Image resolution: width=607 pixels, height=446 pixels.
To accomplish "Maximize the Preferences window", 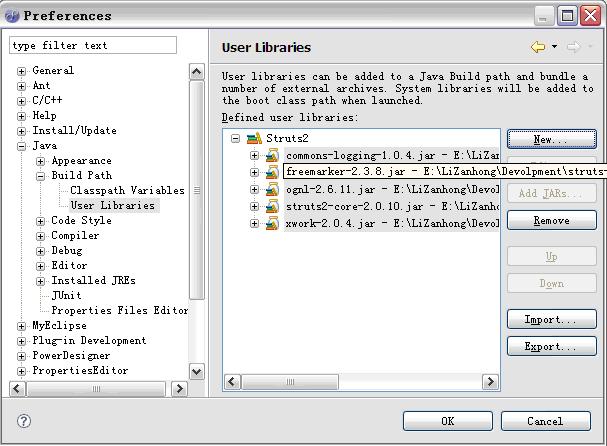I will pyautogui.click(x=568, y=15).
